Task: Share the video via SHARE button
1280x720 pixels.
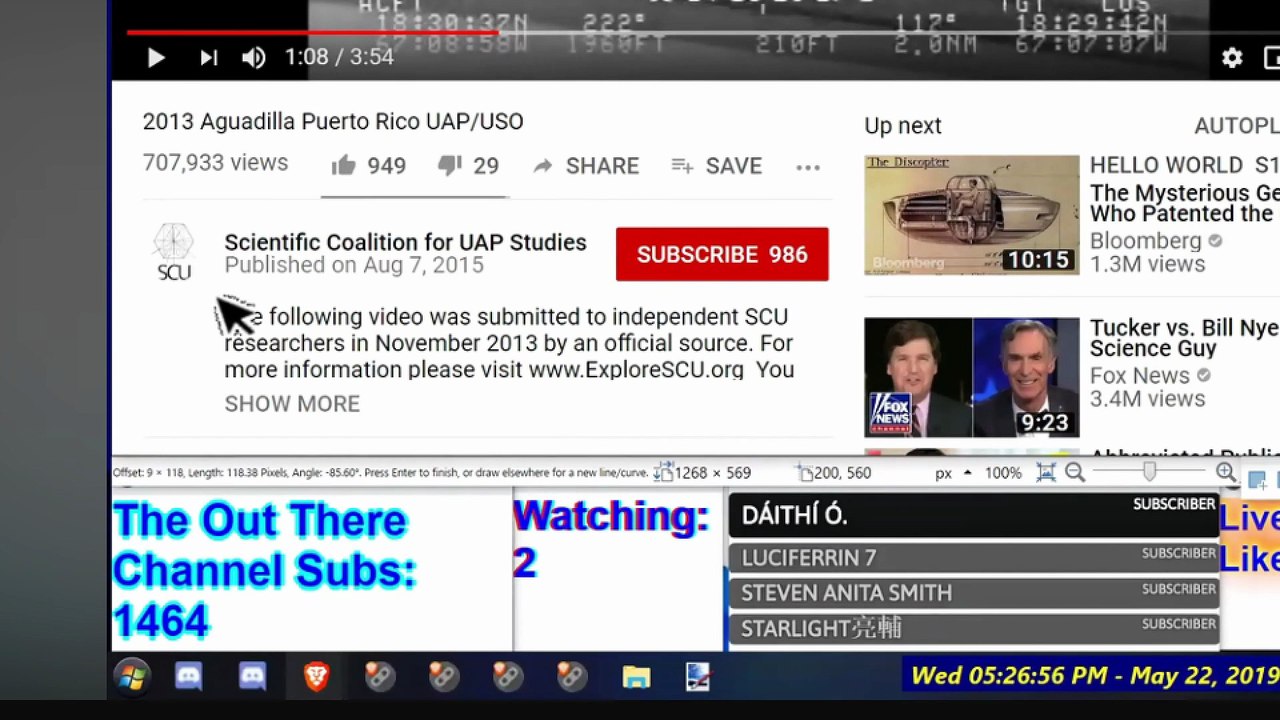Action: pos(586,166)
